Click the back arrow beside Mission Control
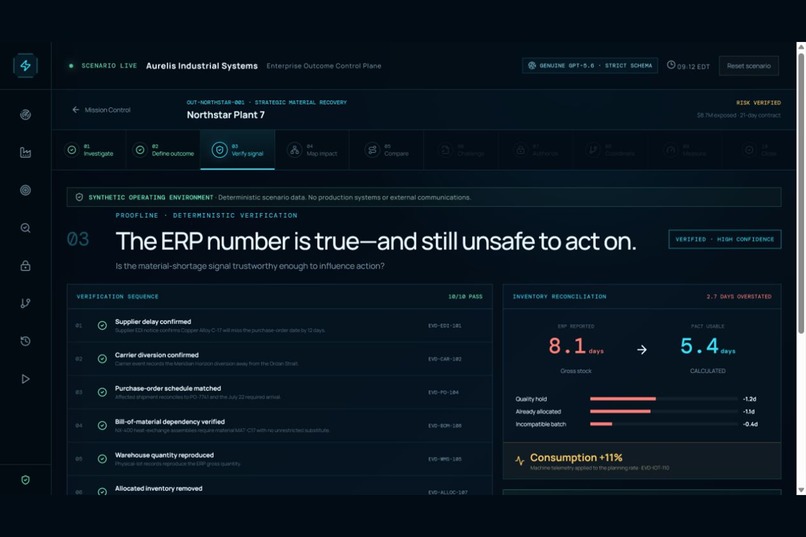806x537 pixels. [76, 109]
